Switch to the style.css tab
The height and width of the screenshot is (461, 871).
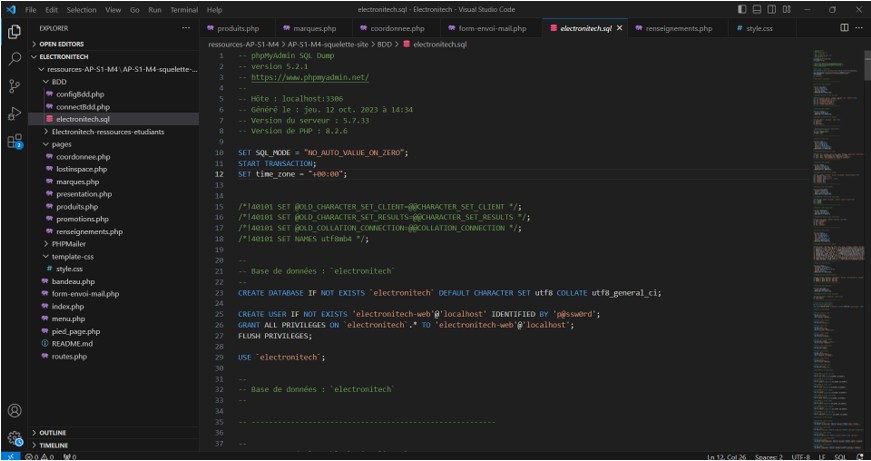760,28
